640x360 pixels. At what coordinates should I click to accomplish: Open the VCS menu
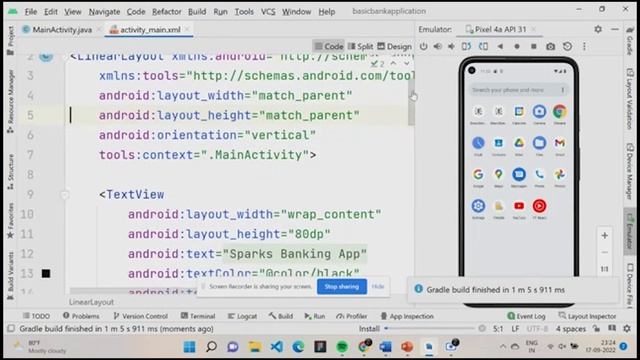click(x=268, y=12)
